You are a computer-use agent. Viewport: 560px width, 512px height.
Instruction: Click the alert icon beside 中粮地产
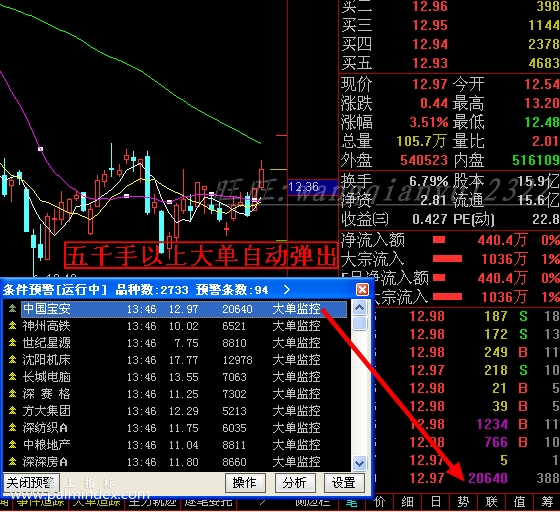[12, 445]
